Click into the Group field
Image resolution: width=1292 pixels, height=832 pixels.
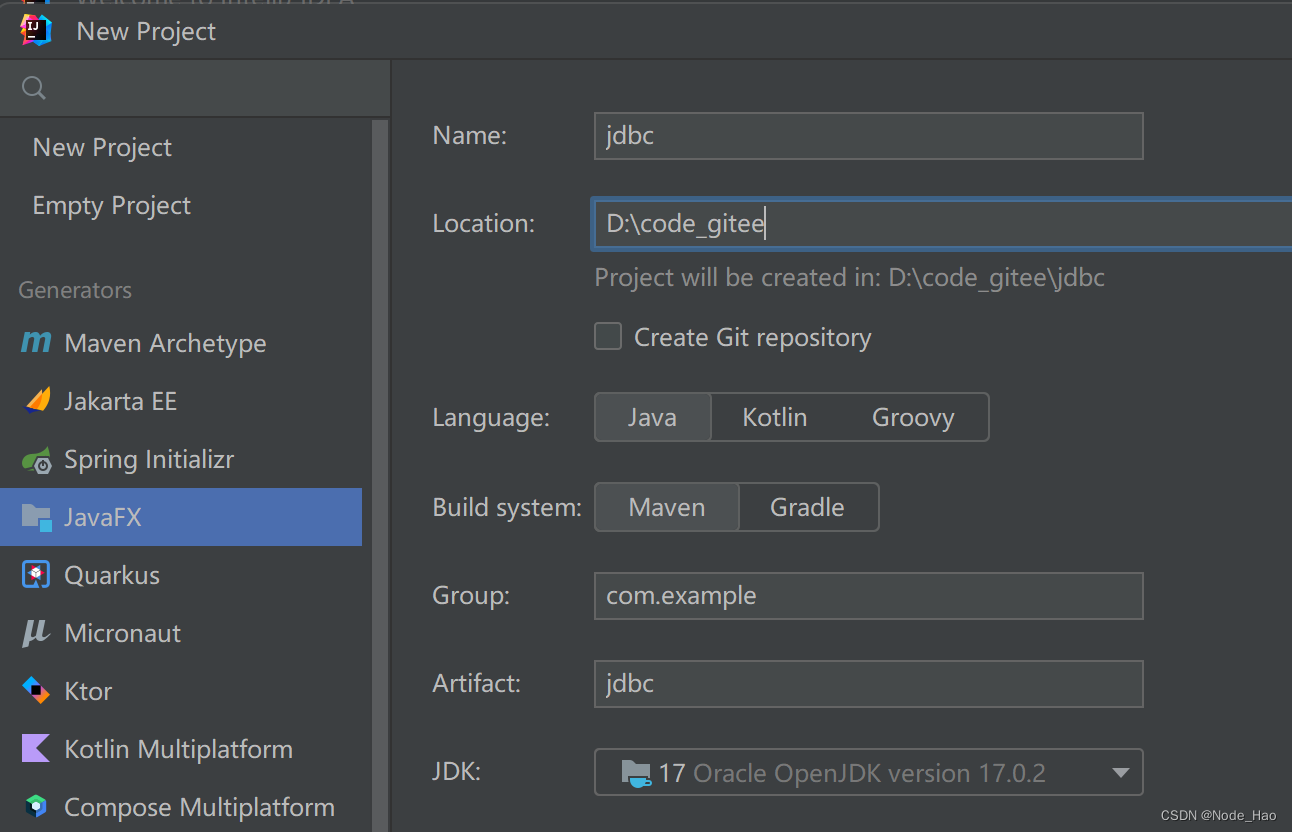point(868,595)
